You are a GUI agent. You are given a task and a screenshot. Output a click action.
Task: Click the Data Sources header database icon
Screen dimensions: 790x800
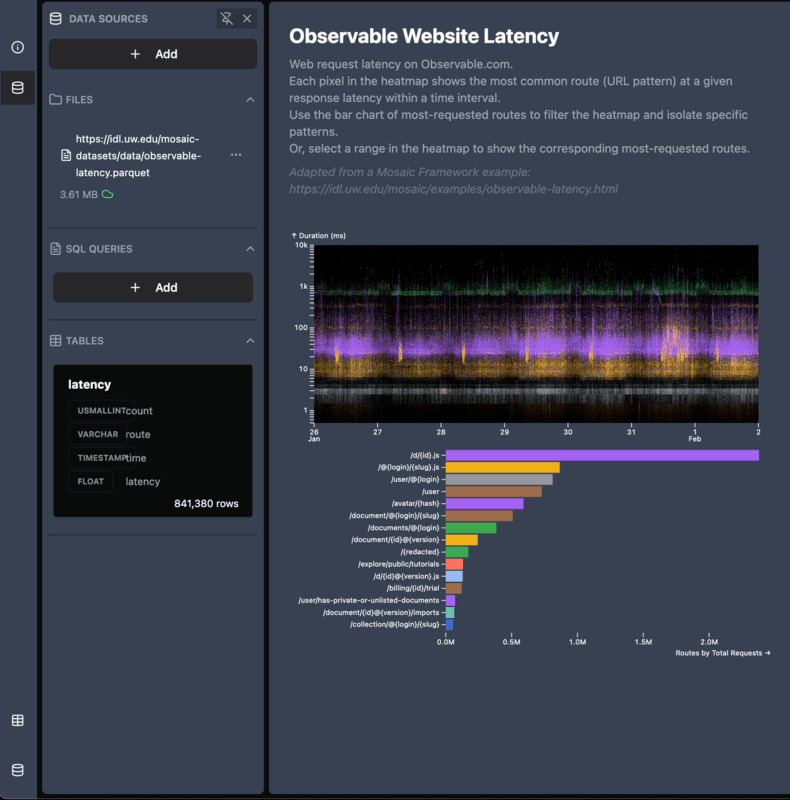[56, 19]
